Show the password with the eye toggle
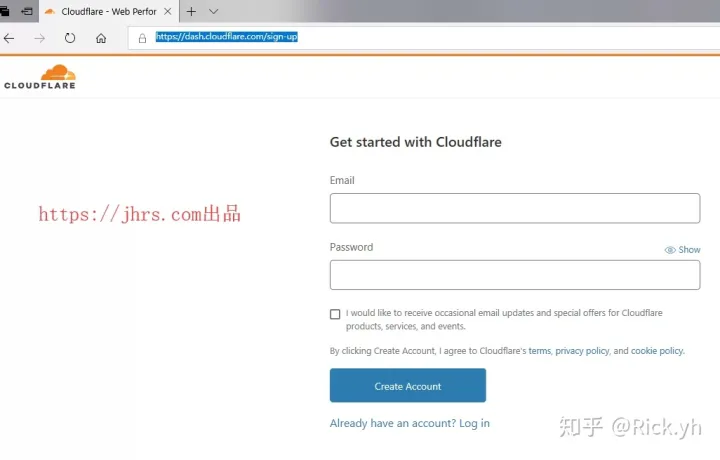Viewport: 720px width, 460px height. [682, 250]
